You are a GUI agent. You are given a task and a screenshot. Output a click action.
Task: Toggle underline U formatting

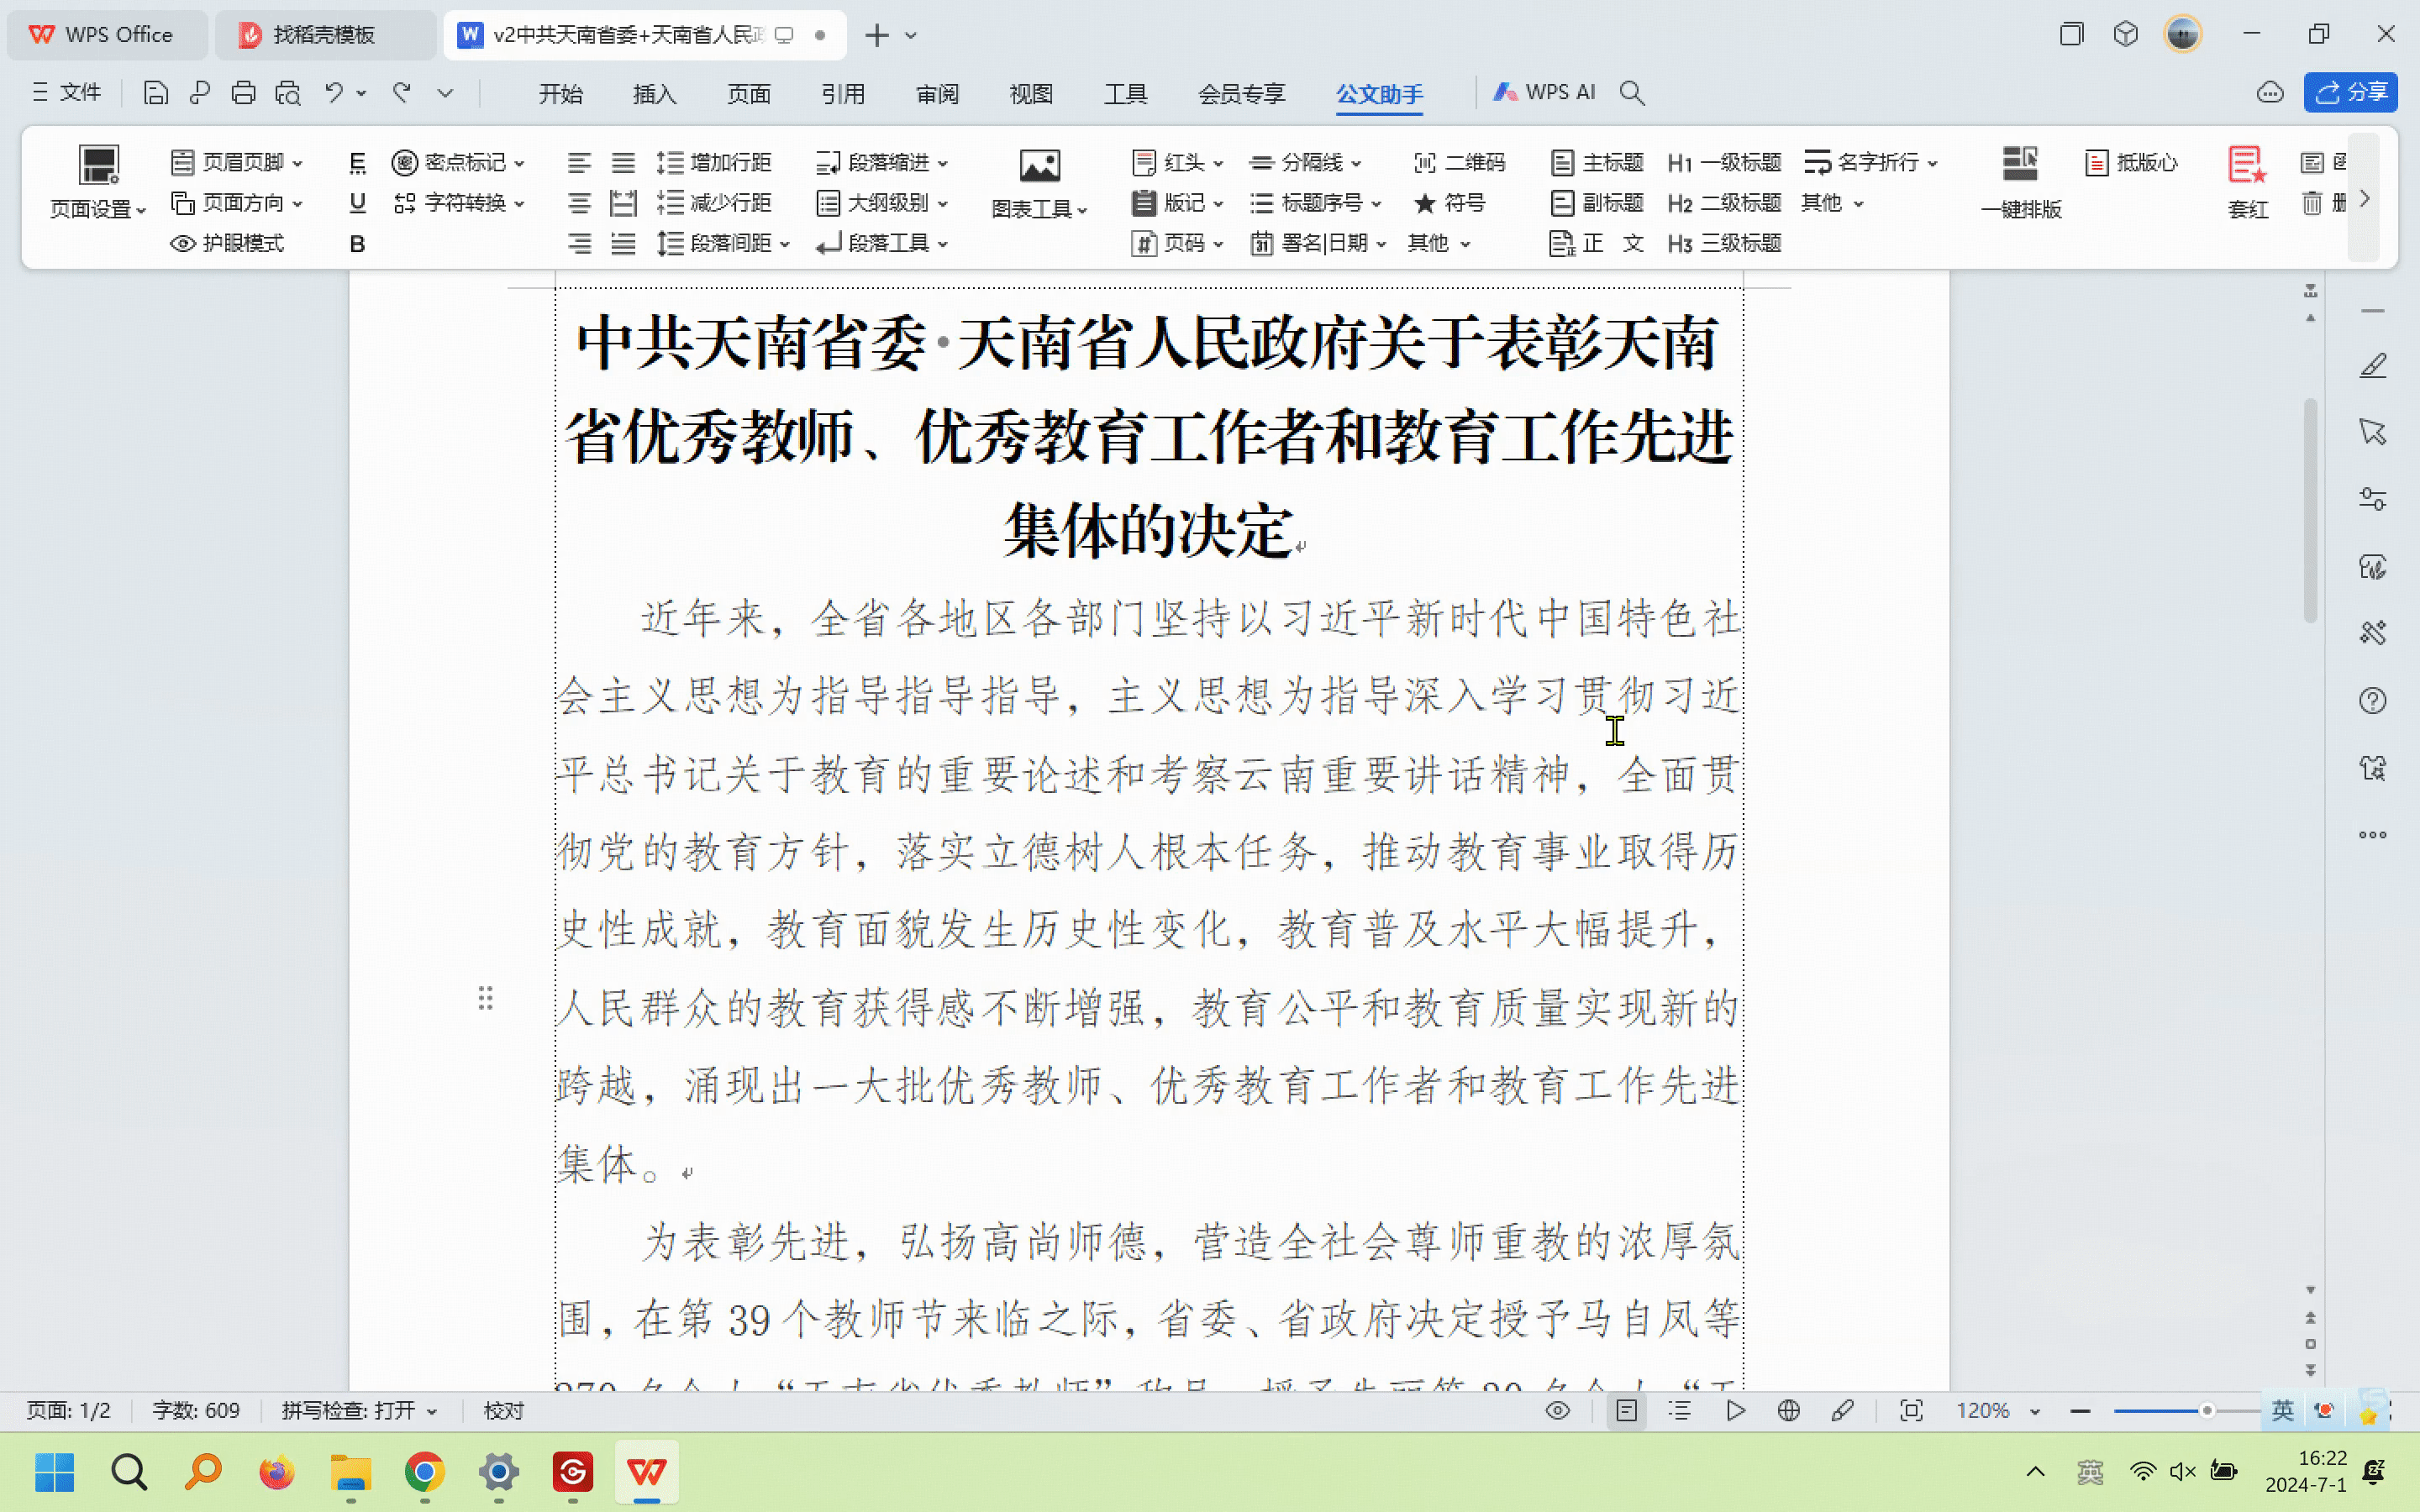[x=357, y=203]
